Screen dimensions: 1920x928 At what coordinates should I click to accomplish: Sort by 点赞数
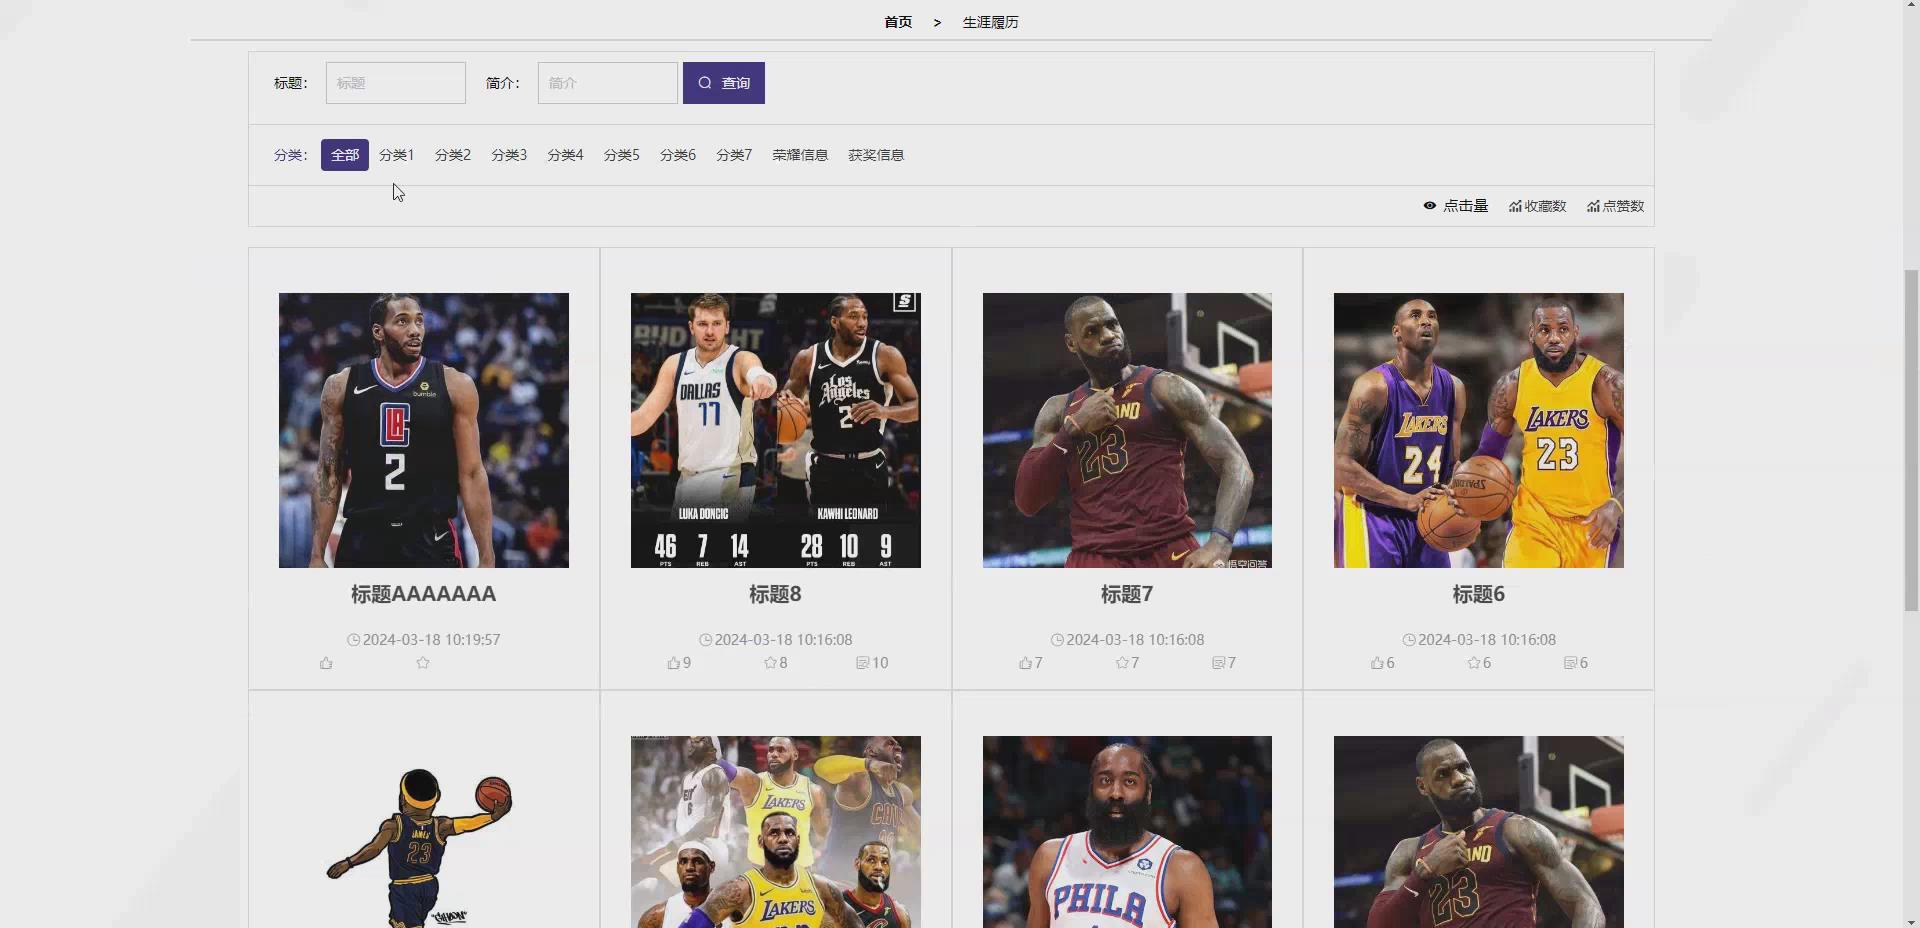(x=1615, y=206)
